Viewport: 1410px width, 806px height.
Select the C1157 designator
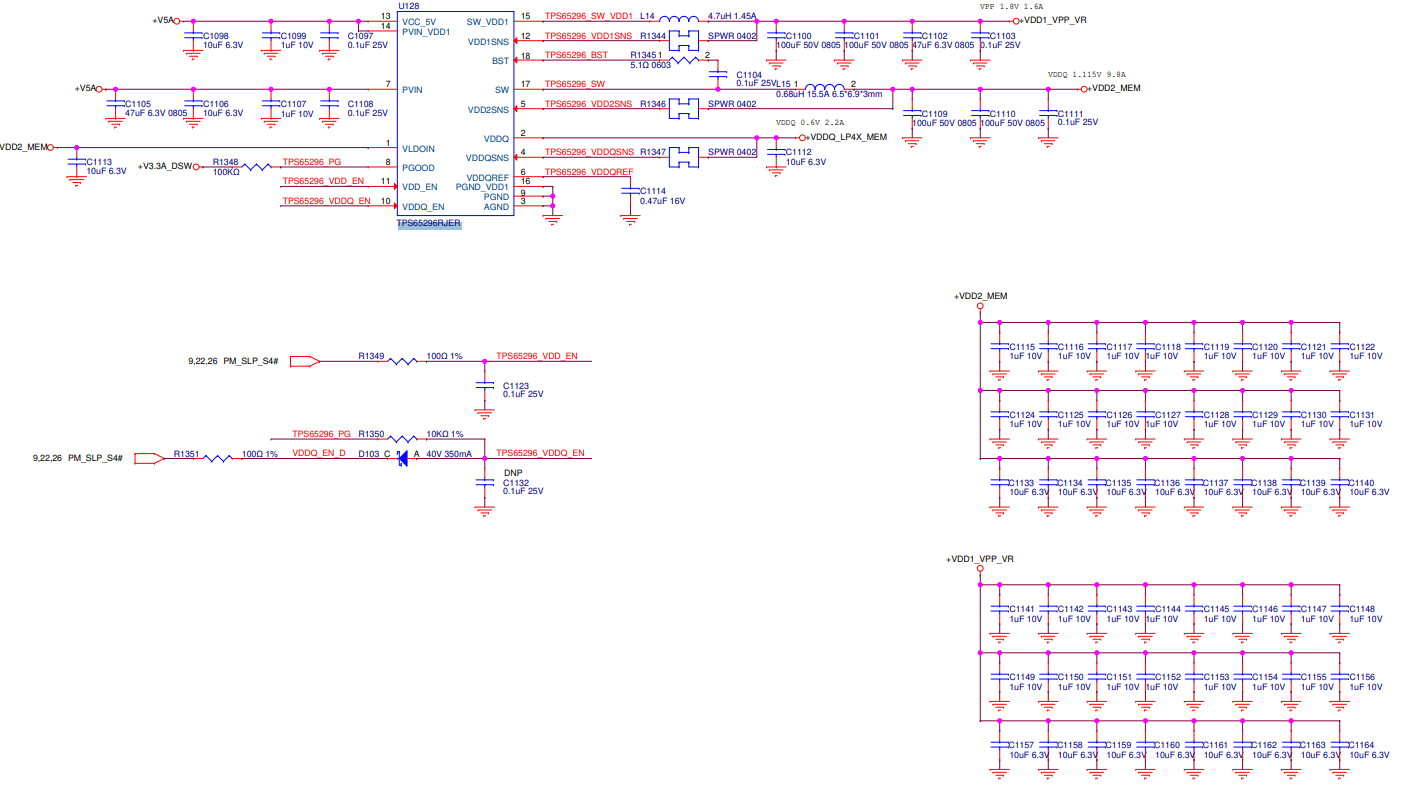1022,745
